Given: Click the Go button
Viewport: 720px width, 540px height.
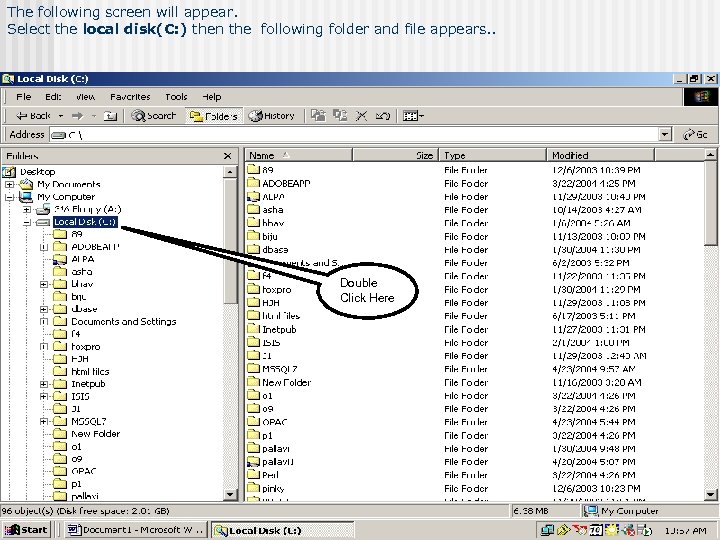Looking at the screenshot, I should [695, 135].
